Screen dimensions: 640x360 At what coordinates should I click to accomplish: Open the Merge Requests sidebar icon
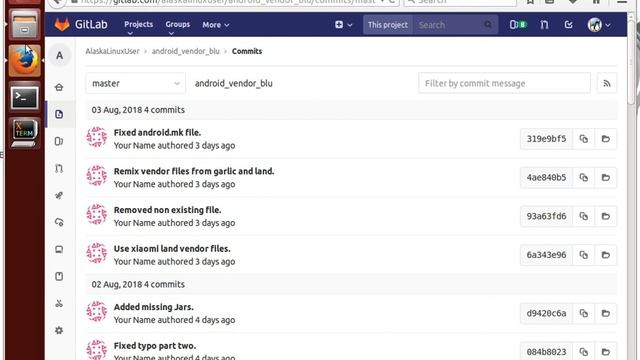[59, 168]
